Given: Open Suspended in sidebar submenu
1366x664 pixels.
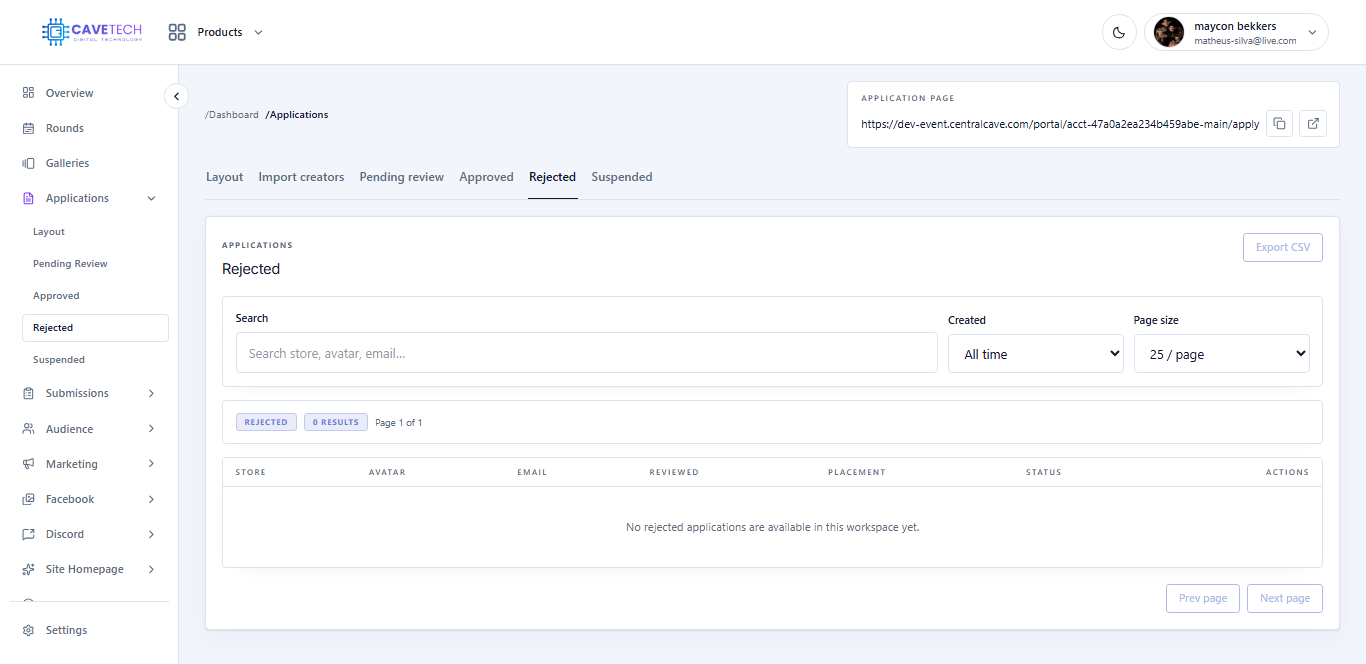Looking at the screenshot, I should (x=59, y=360).
